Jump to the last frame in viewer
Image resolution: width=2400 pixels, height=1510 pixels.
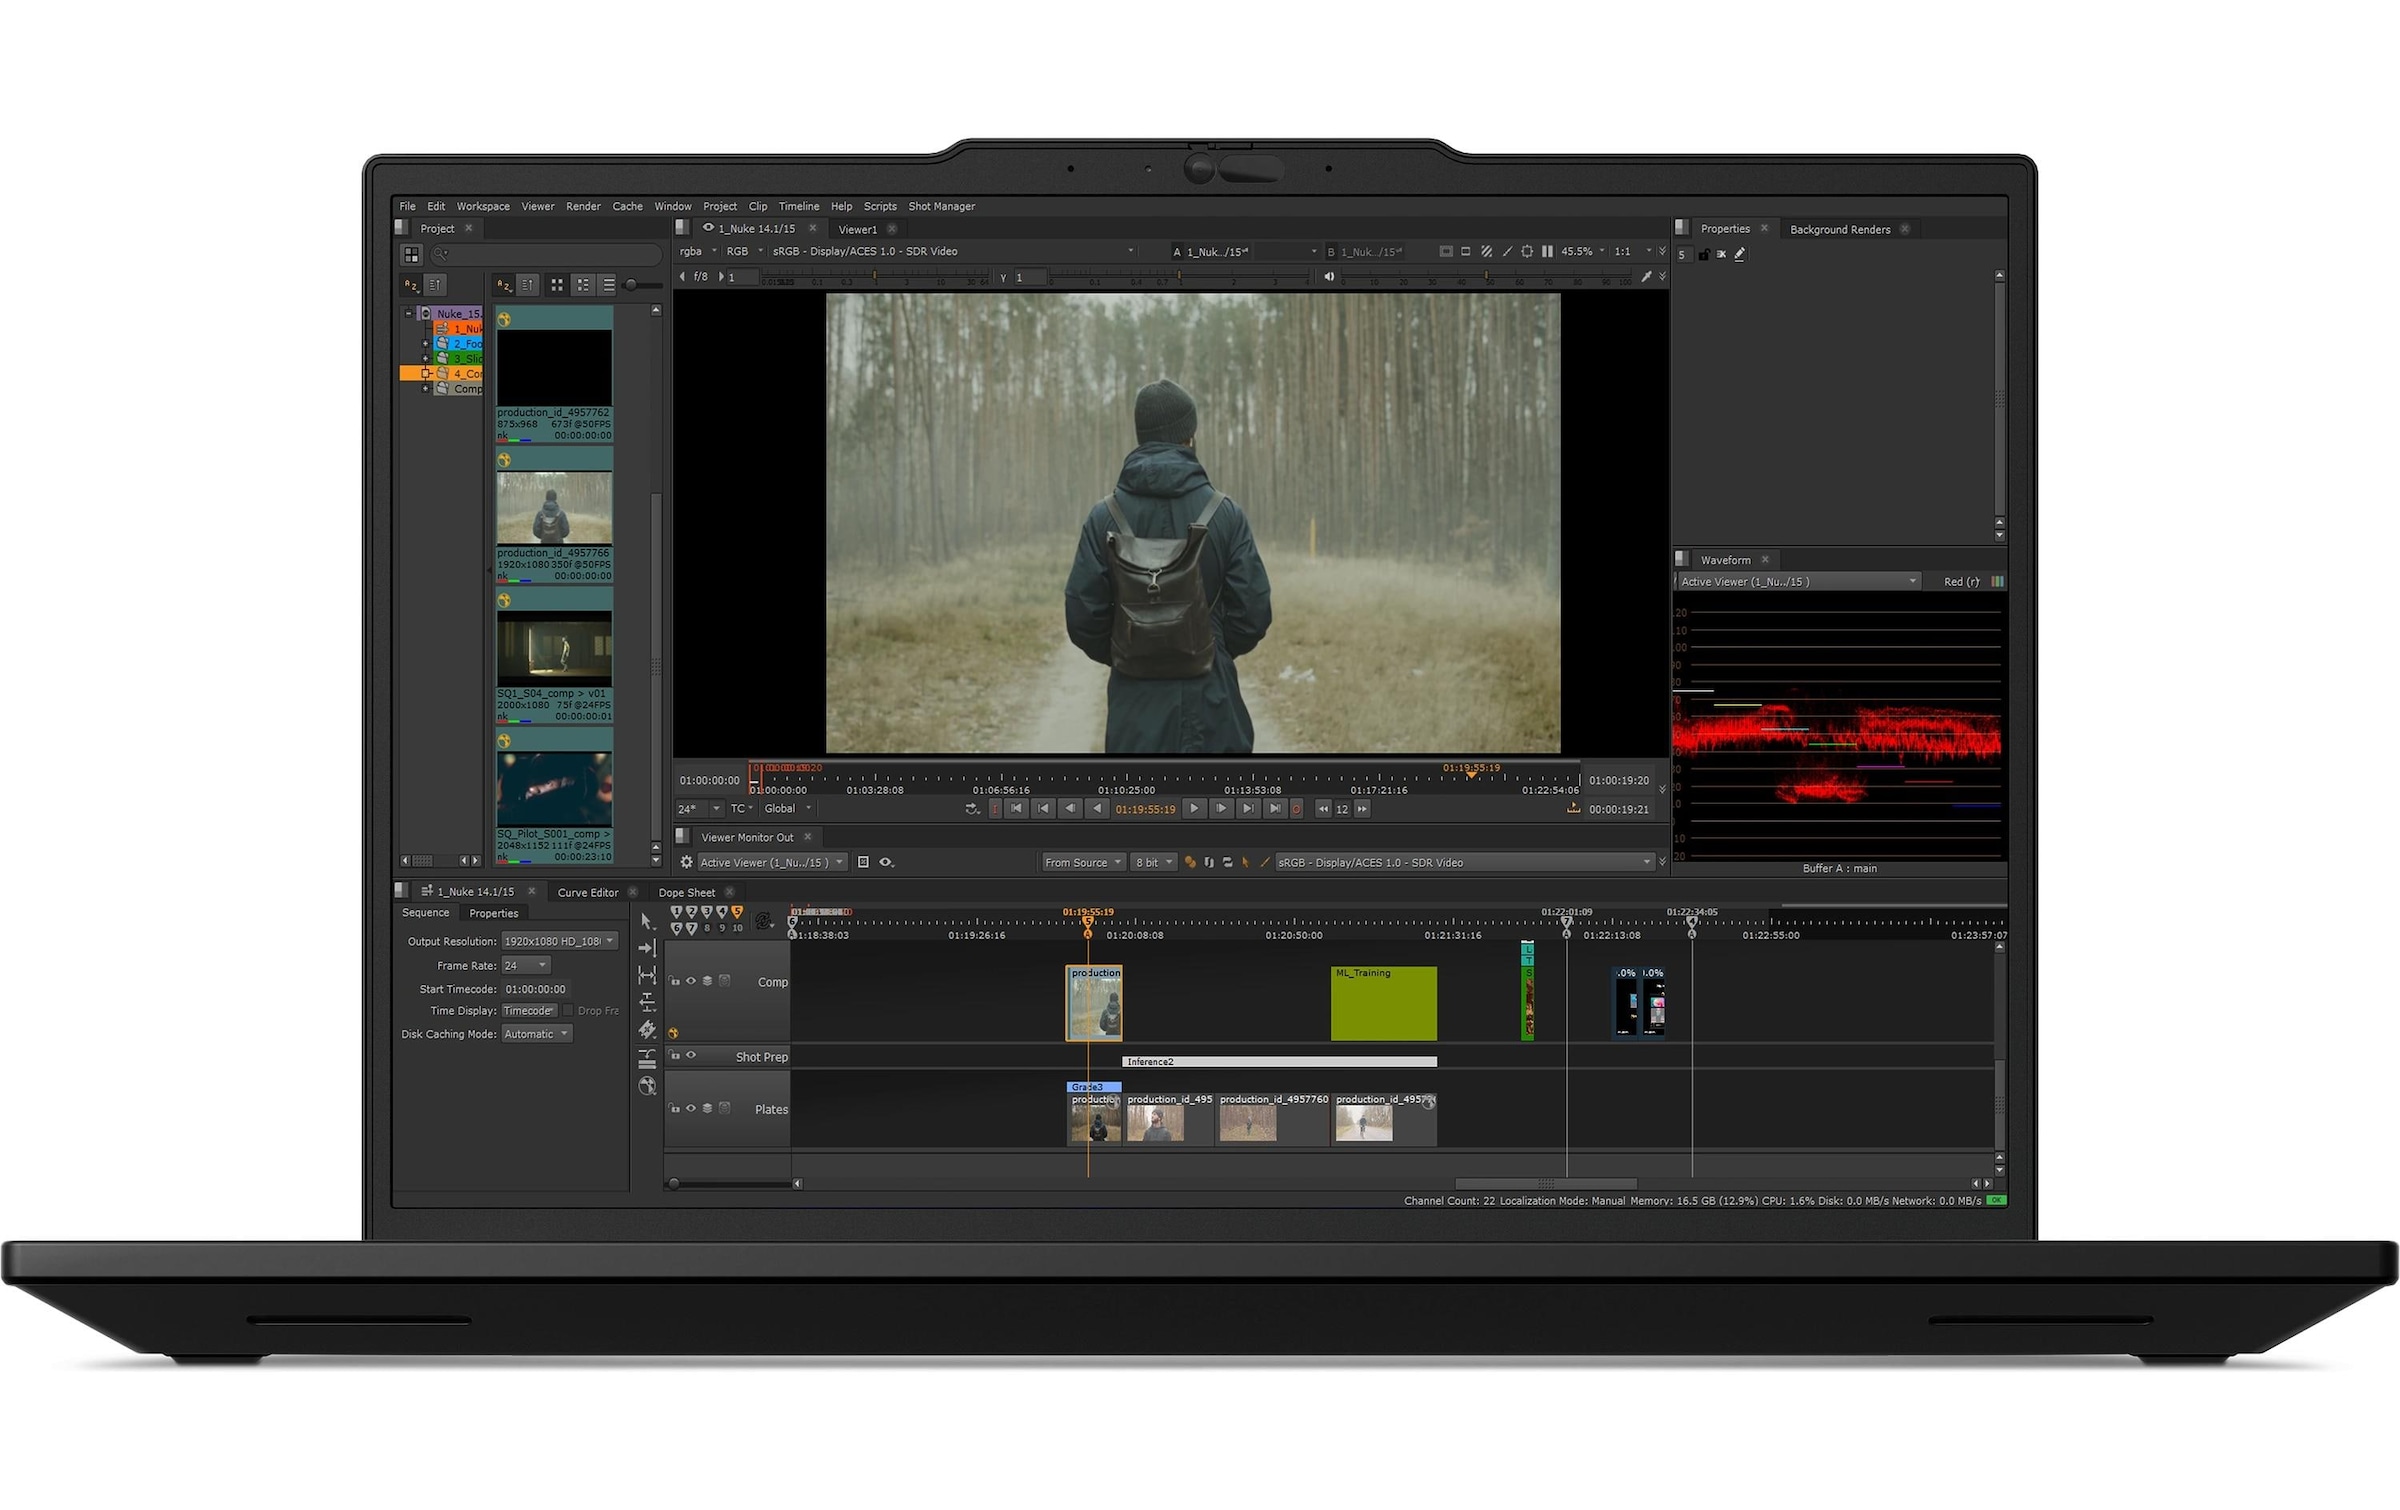click(1274, 809)
